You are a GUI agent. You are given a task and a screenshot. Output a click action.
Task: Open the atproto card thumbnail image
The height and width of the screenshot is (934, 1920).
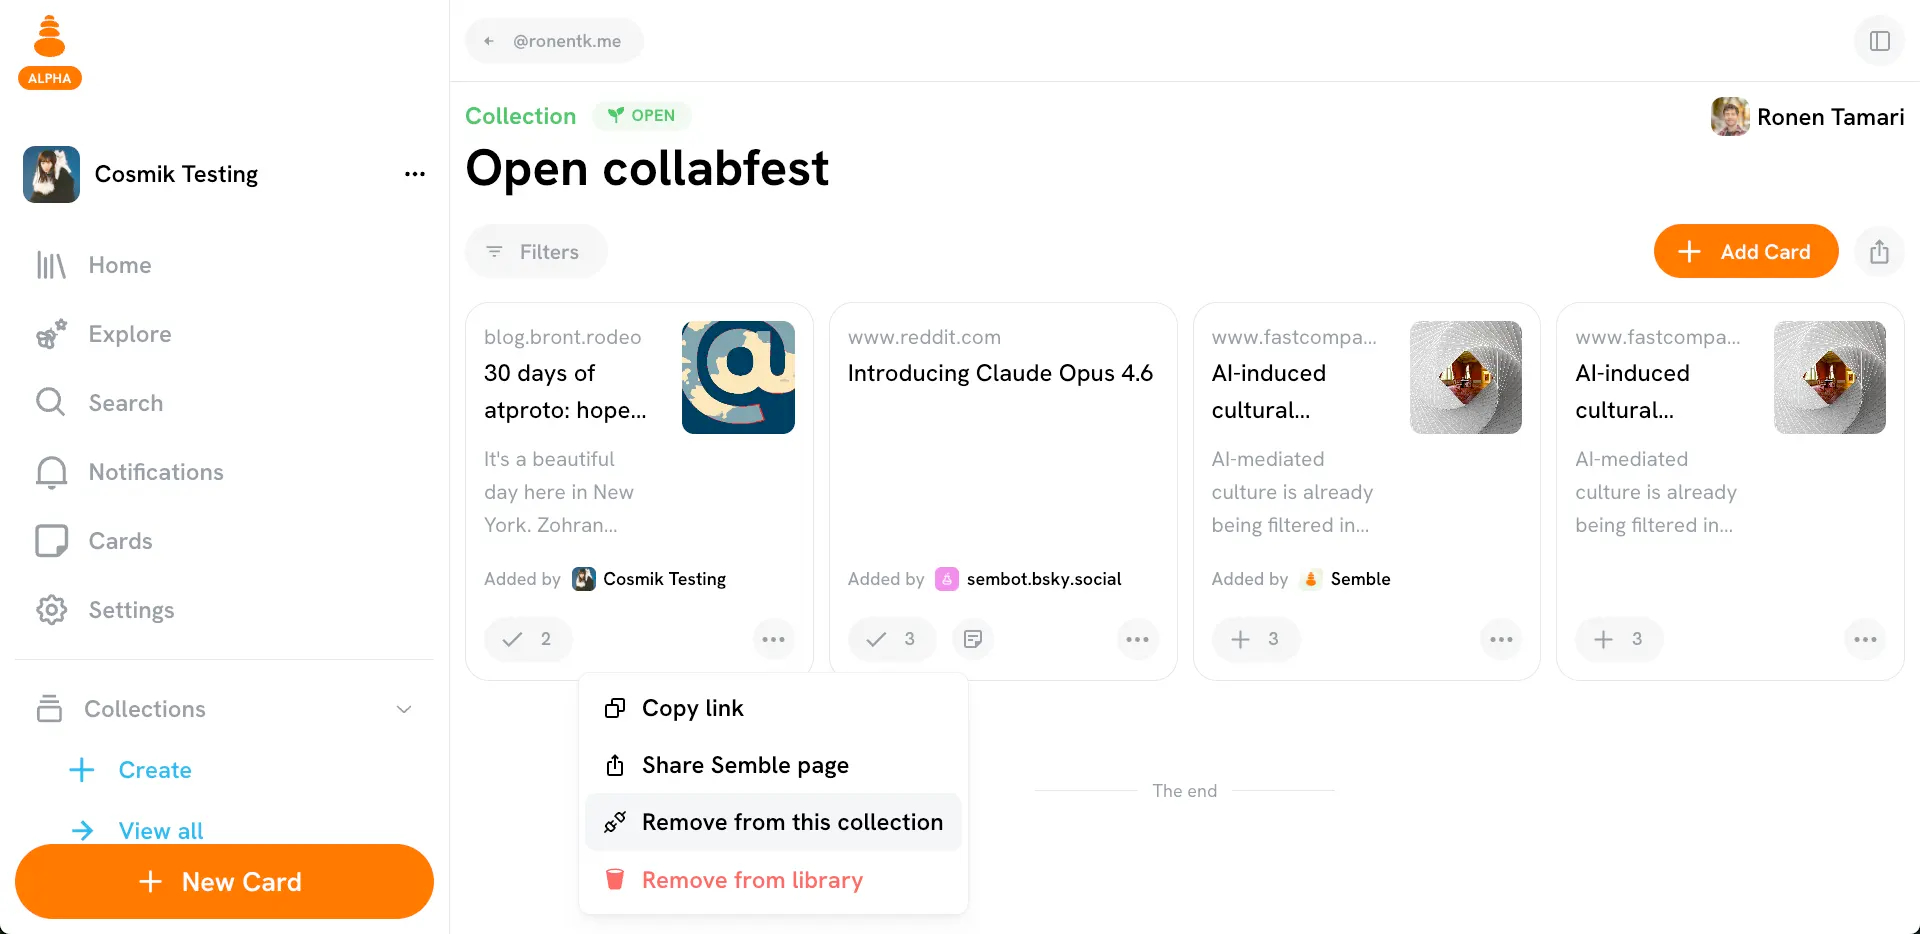(x=738, y=377)
